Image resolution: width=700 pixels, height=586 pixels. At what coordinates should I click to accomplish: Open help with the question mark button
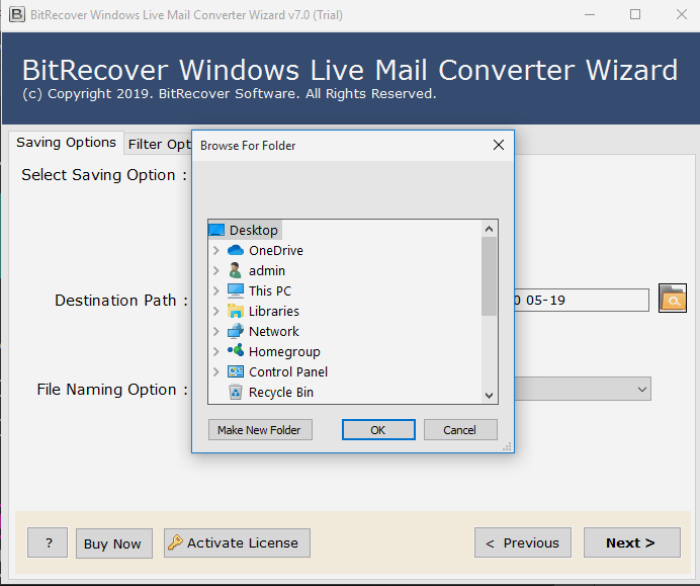coord(47,543)
